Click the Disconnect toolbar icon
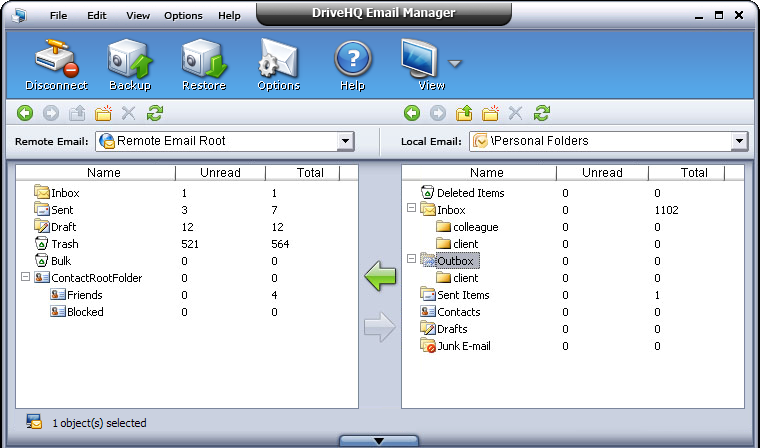Screen dimensions: 760x448 pos(56,62)
